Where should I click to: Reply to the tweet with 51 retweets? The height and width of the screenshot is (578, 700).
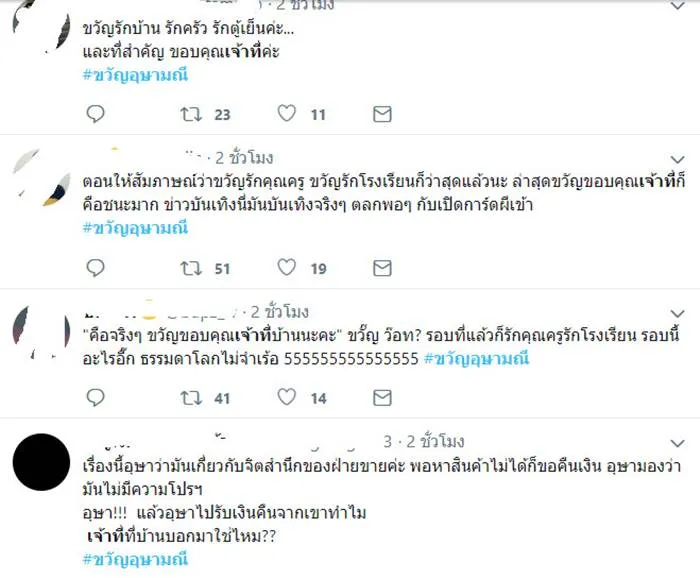pos(95,268)
